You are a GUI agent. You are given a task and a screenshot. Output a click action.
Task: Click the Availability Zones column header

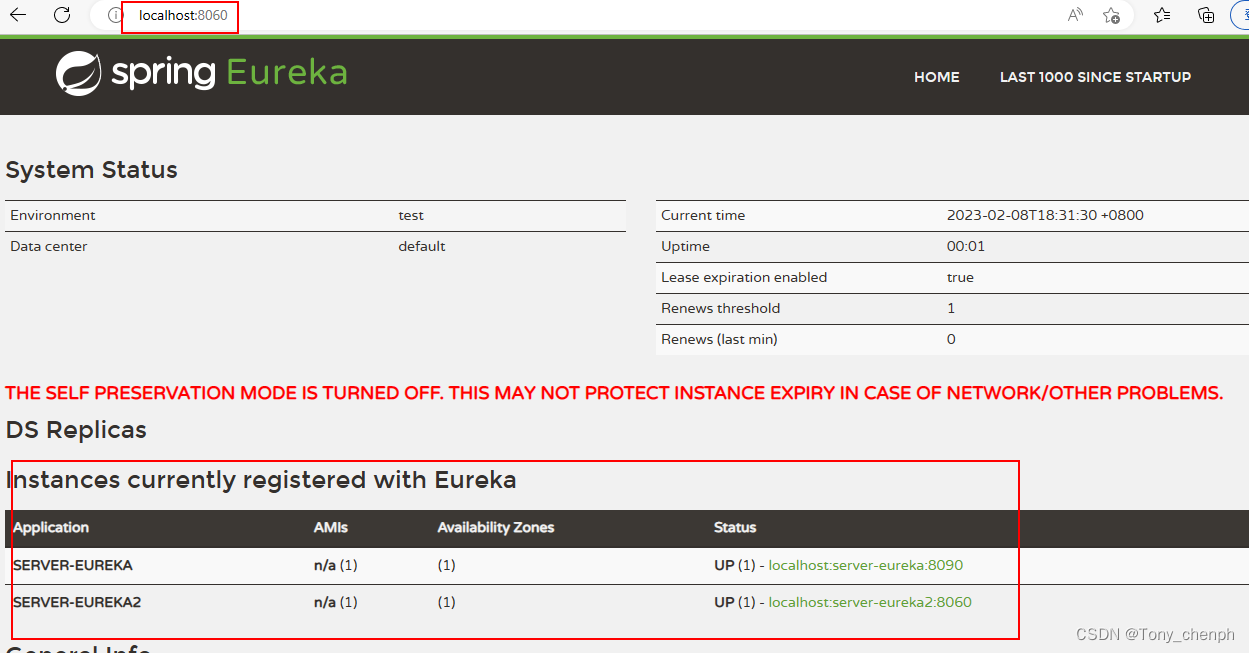pos(495,527)
